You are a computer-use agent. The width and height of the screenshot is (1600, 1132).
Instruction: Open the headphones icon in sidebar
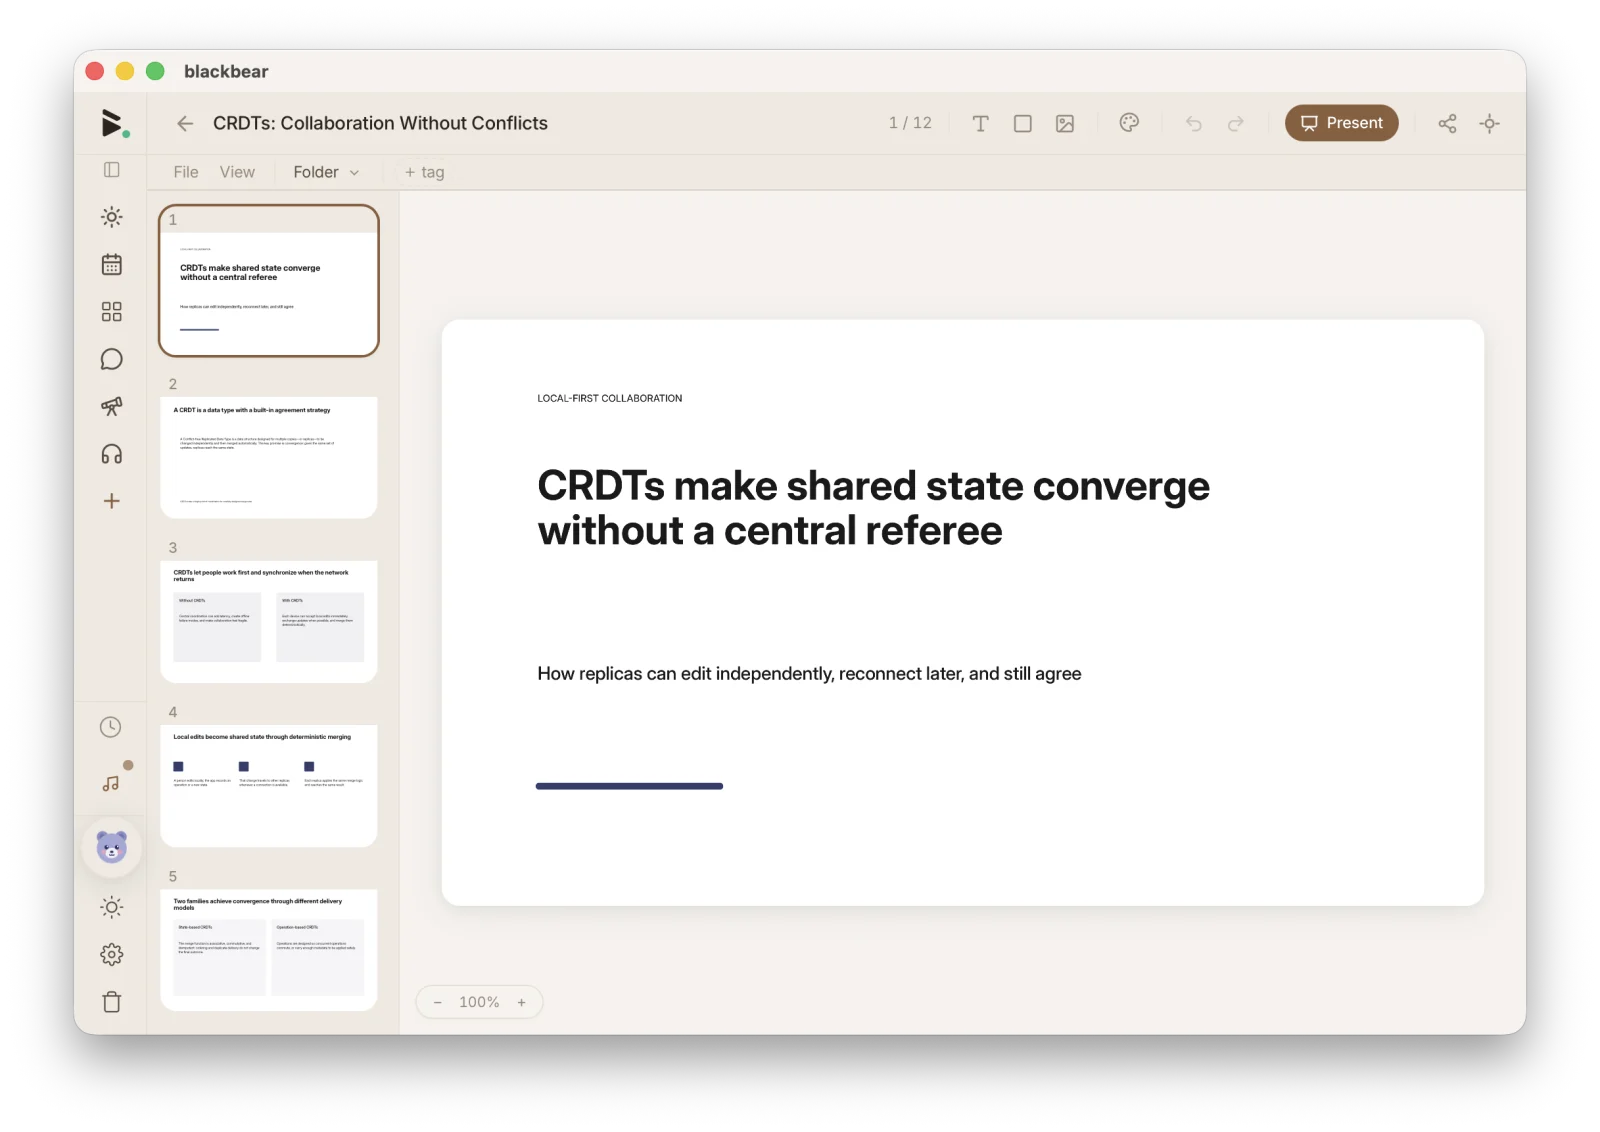(112, 454)
